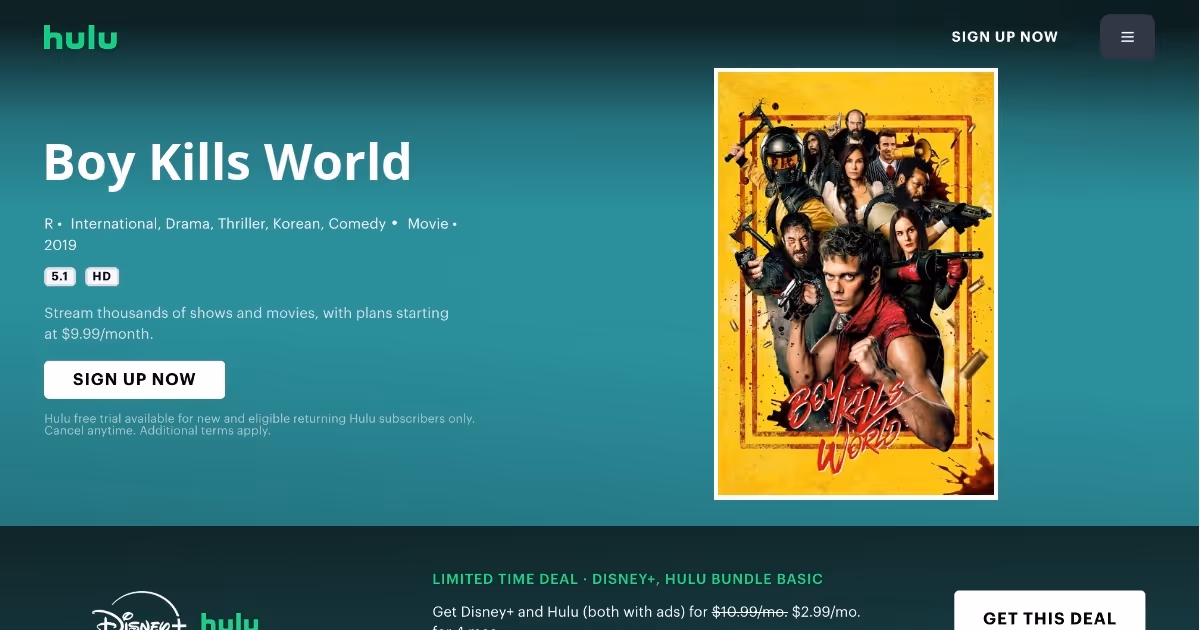
Task: Open the Boy Kills World poster
Action: click(x=856, y=284)
